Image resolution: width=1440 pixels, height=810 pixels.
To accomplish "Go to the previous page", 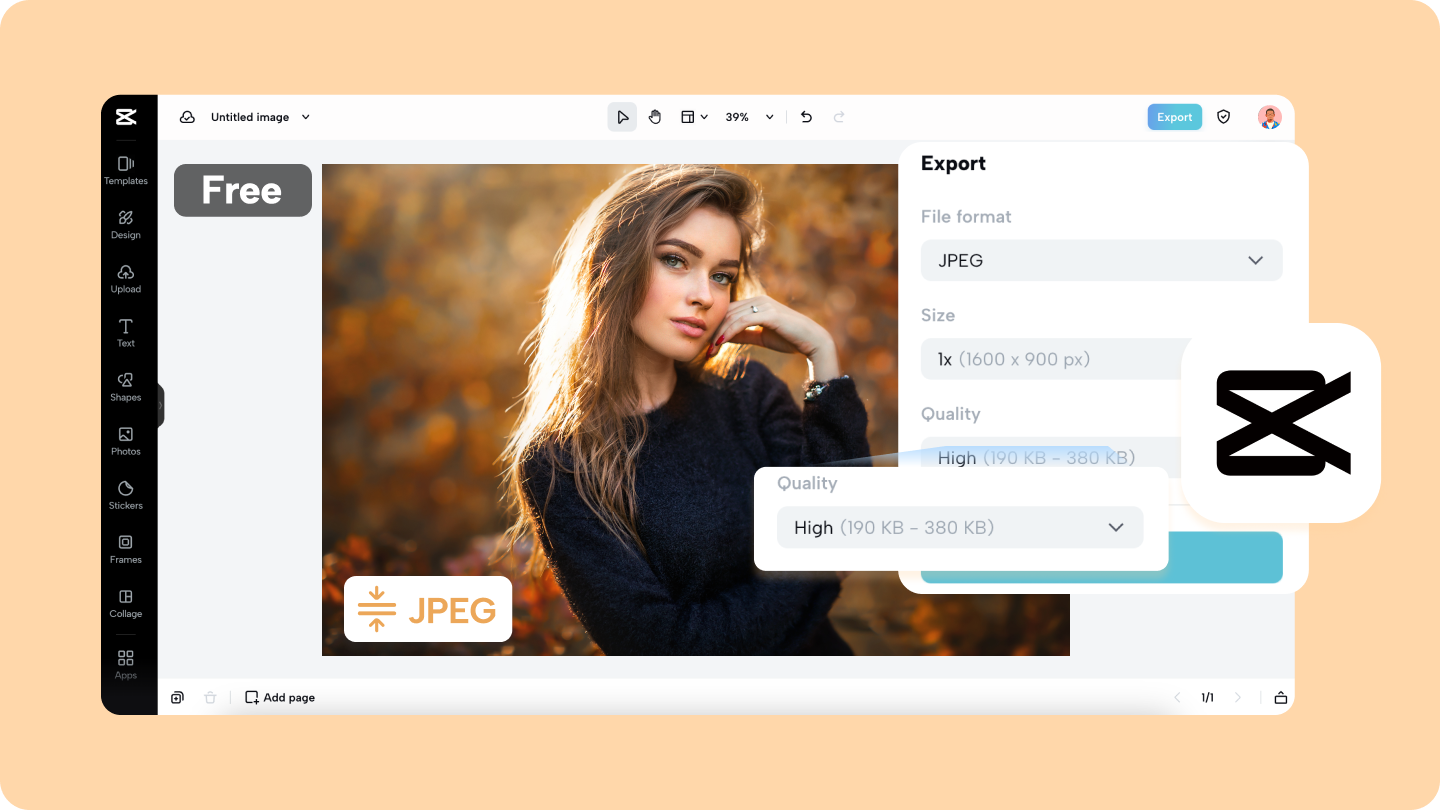I will tap(1177, 697).
